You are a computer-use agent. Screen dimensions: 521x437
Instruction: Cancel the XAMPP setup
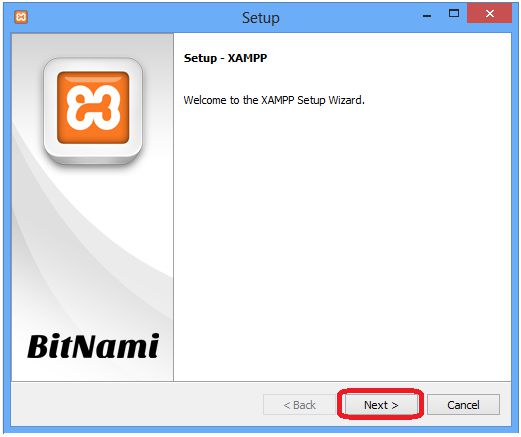[463, 405]
